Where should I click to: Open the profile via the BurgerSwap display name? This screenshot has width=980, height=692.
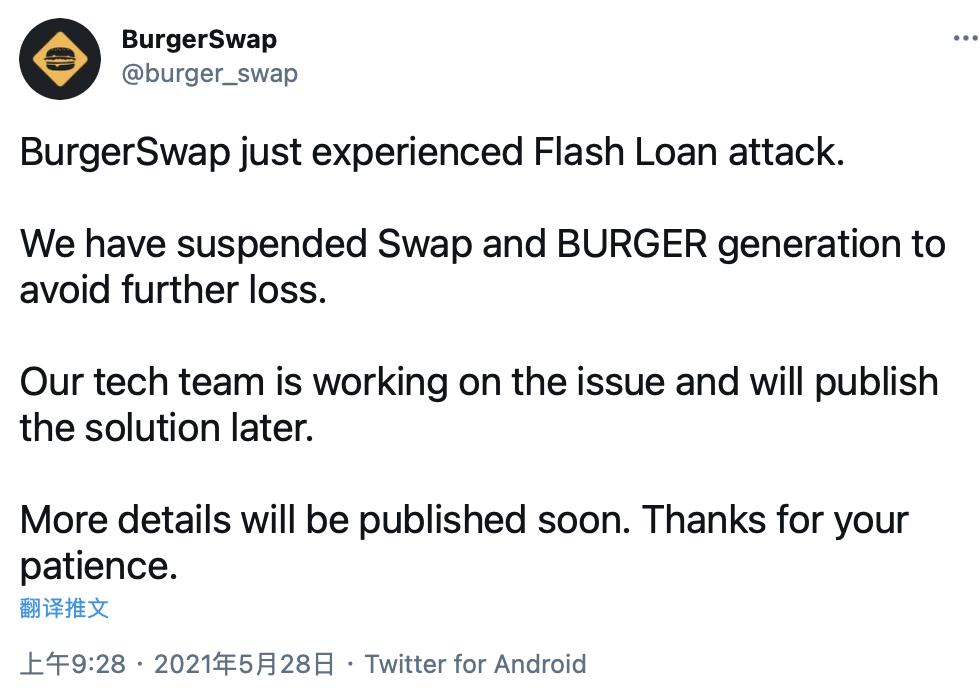pos(198,40)
